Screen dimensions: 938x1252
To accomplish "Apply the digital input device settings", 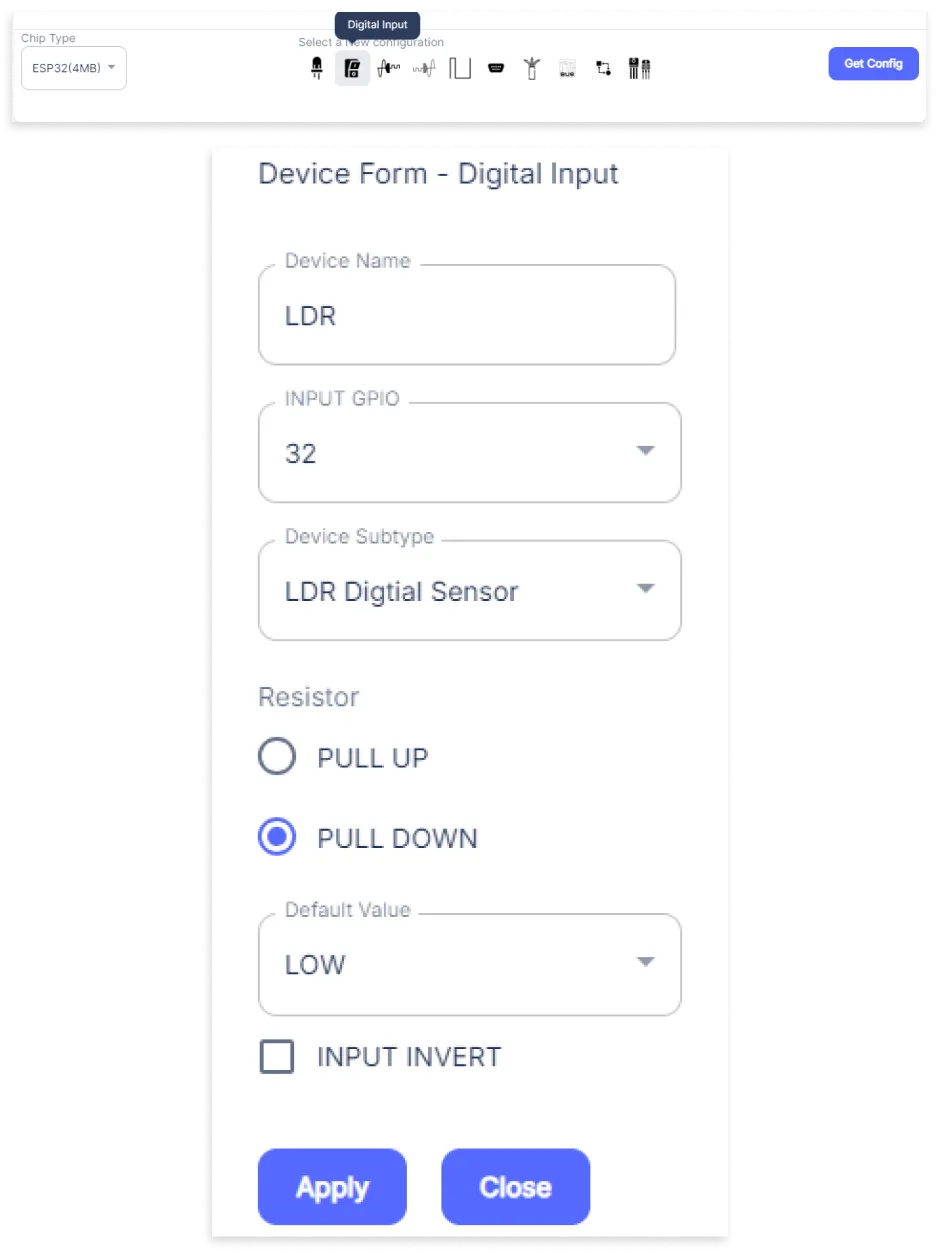I will point(332,1187).
